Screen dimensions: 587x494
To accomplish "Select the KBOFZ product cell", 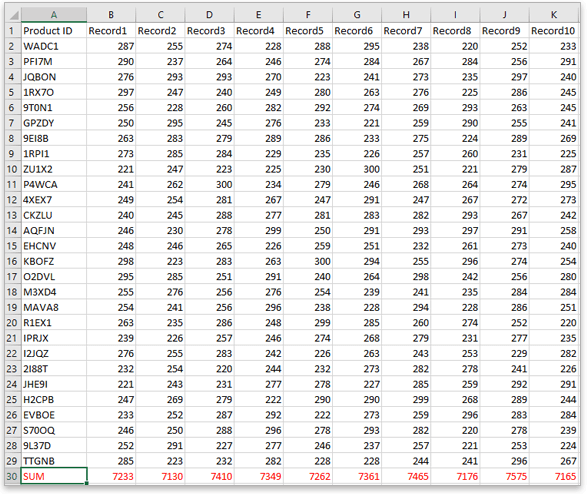I will tap(54, 261).
